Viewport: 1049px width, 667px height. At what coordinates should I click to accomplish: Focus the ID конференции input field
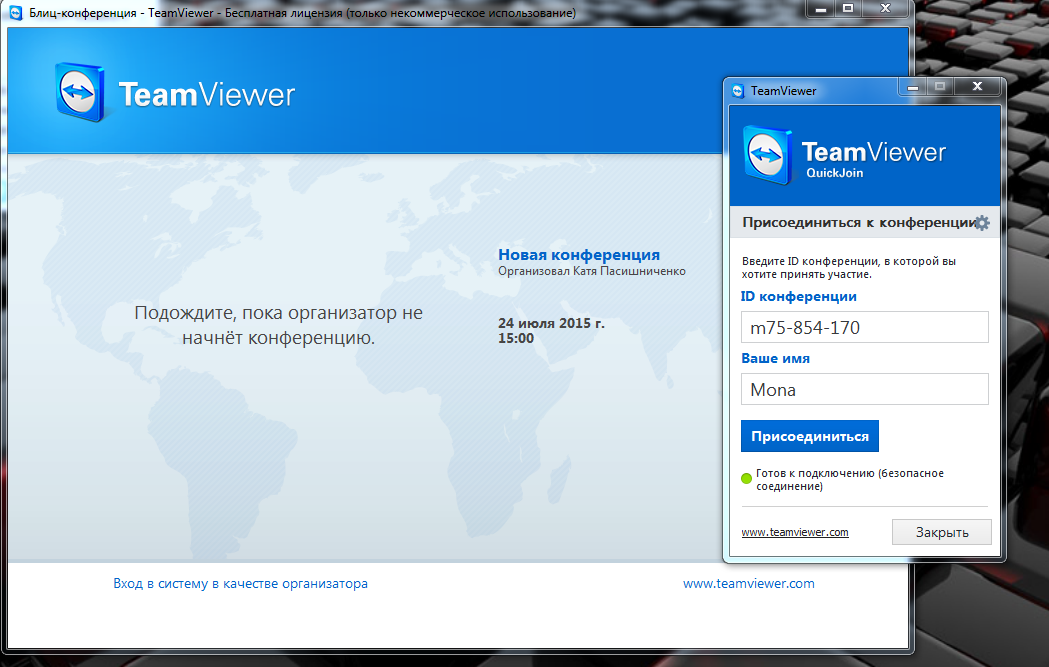864,327
